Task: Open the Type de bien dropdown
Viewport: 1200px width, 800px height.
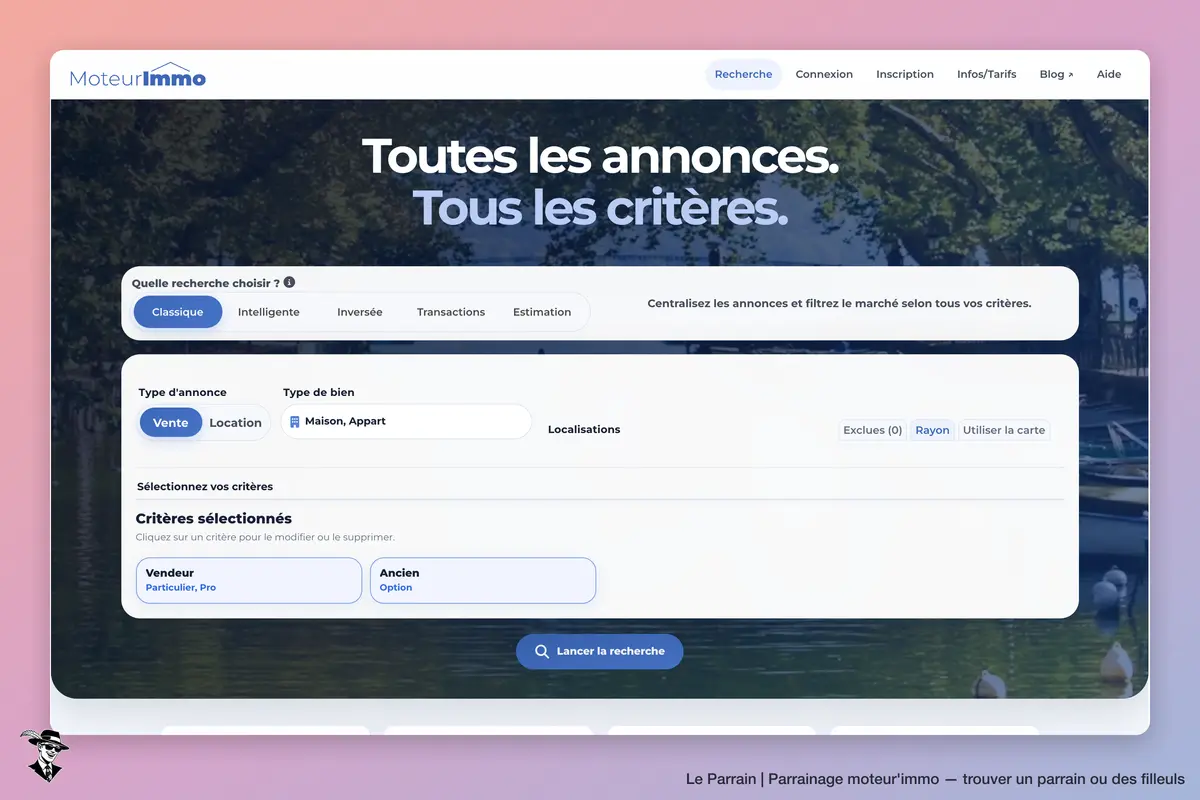Action: pyautogui.click(x=406, y=421)
